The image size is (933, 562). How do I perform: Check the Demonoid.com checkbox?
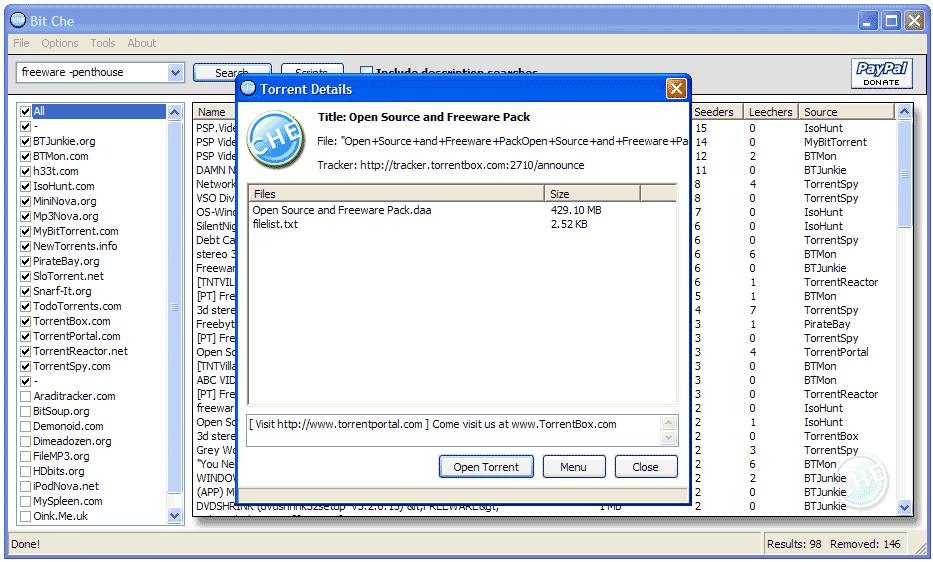[x=26, y=426]
